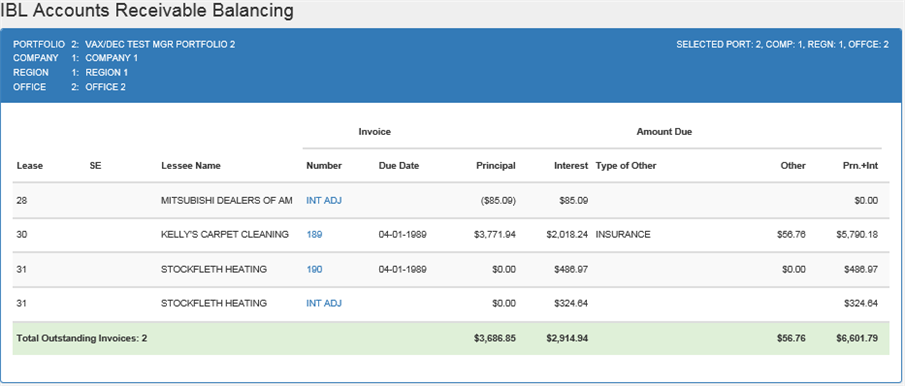Click the Type of Other column header
The height and width of the screenshot is (386, 905).
(x=626, y=166)
